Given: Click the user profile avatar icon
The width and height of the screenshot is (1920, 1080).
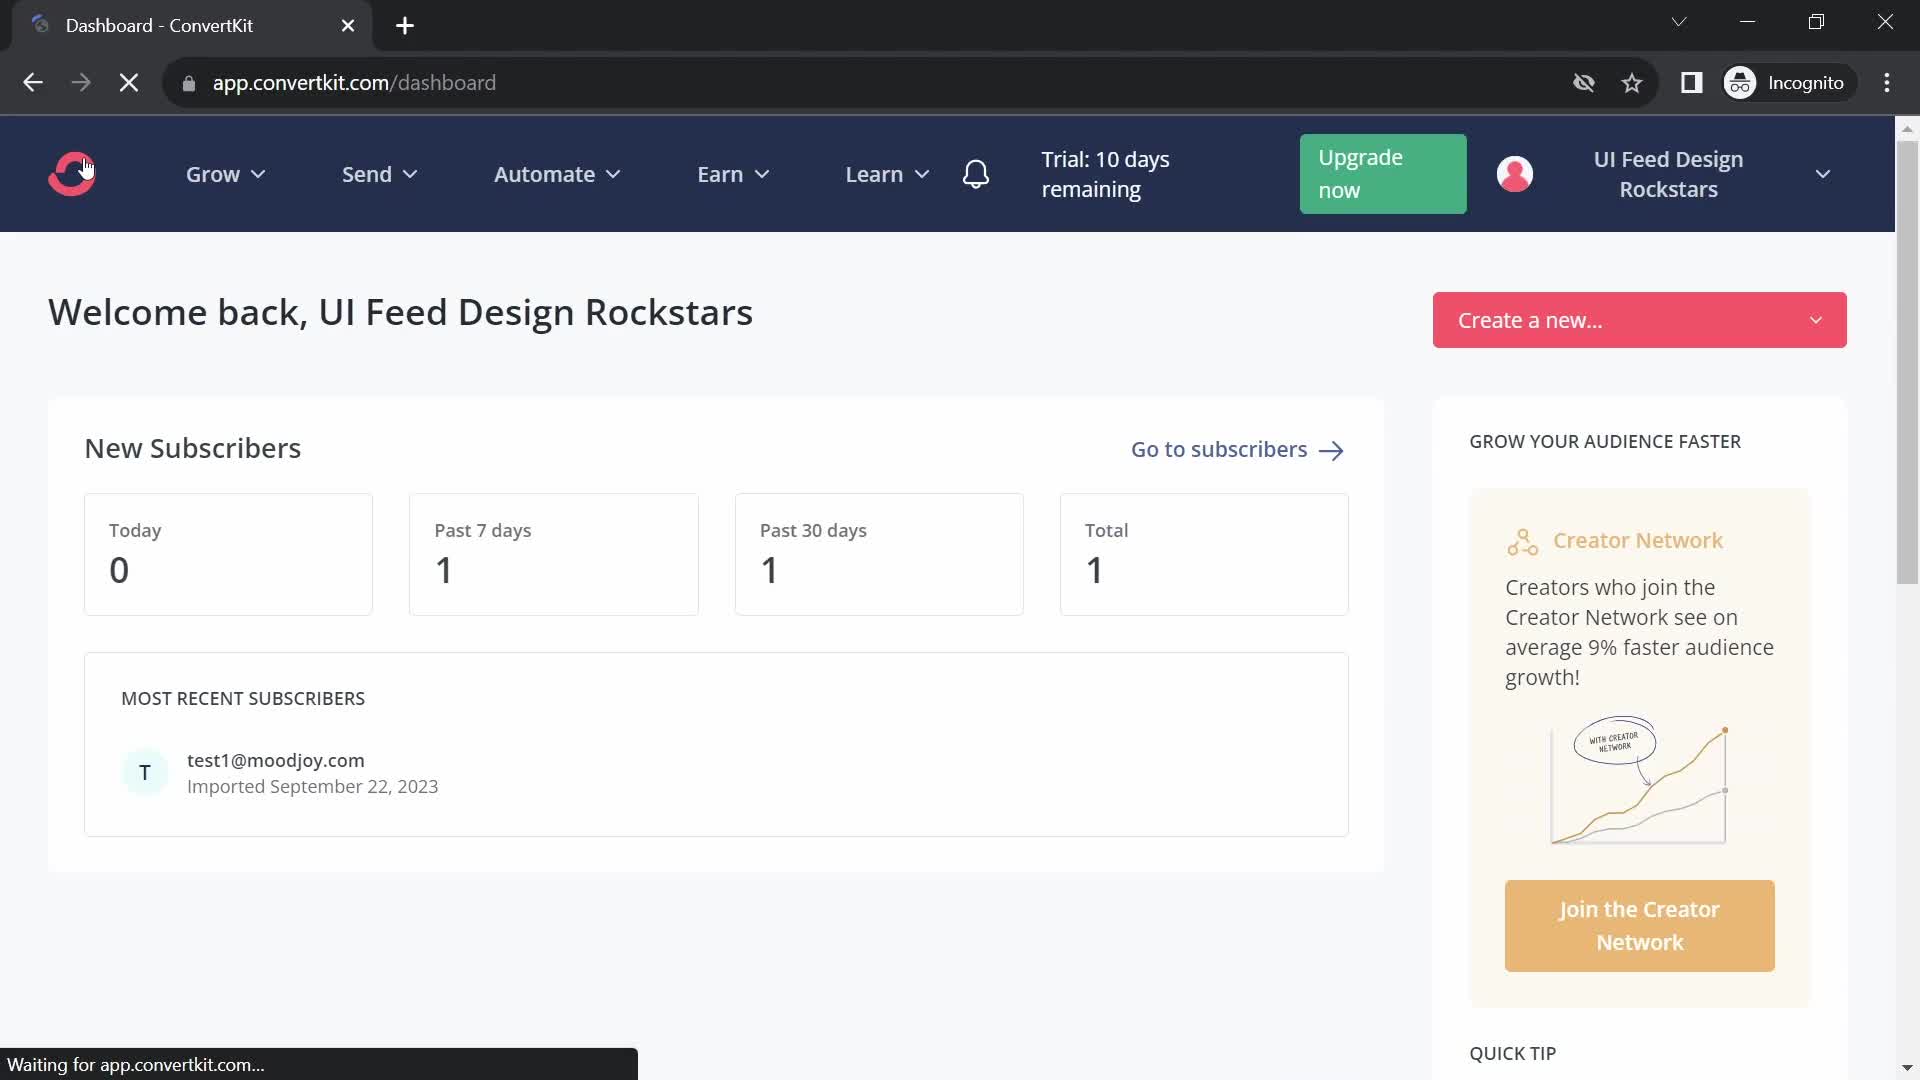Looking at the screenshot, I should [1514, 174].
